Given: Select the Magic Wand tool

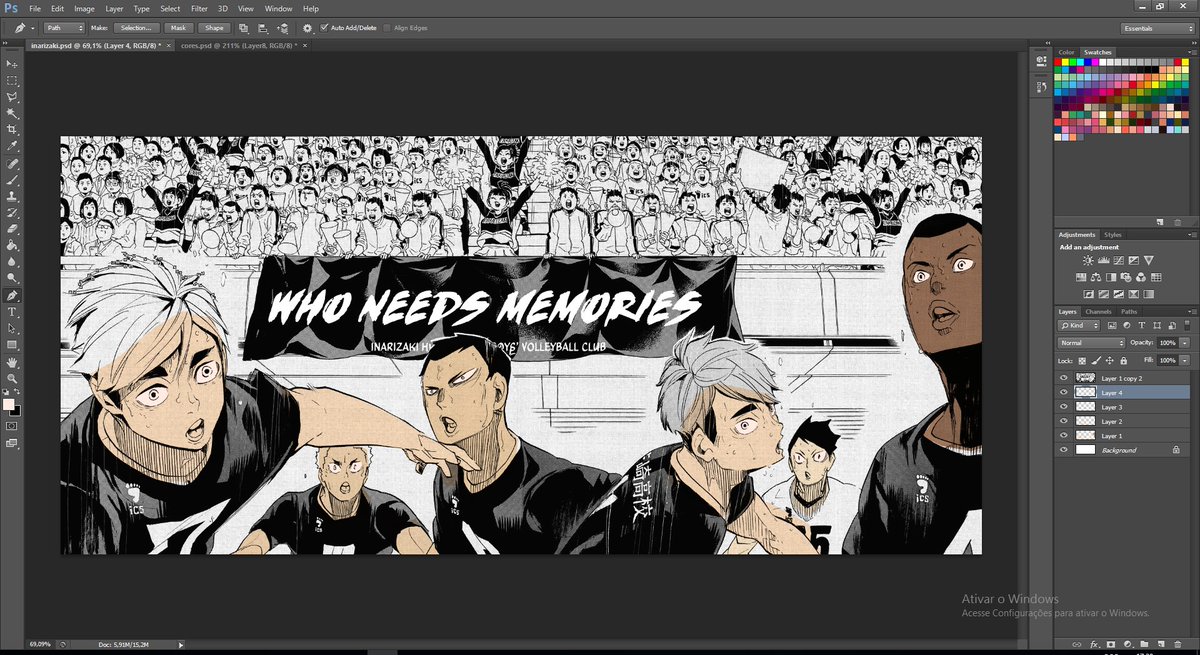Looking at the screenshot, I should pyautogui.click(x=12, y=113).
